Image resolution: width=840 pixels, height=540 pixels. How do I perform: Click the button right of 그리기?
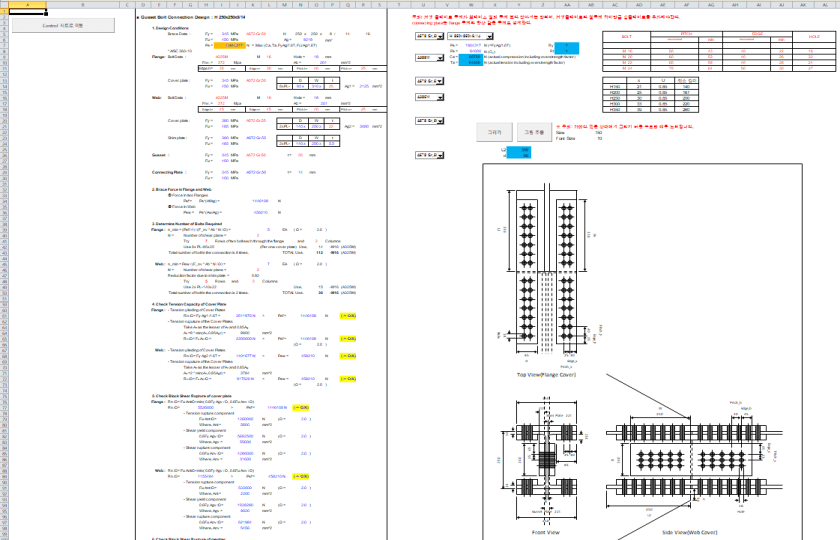point(533,132)
